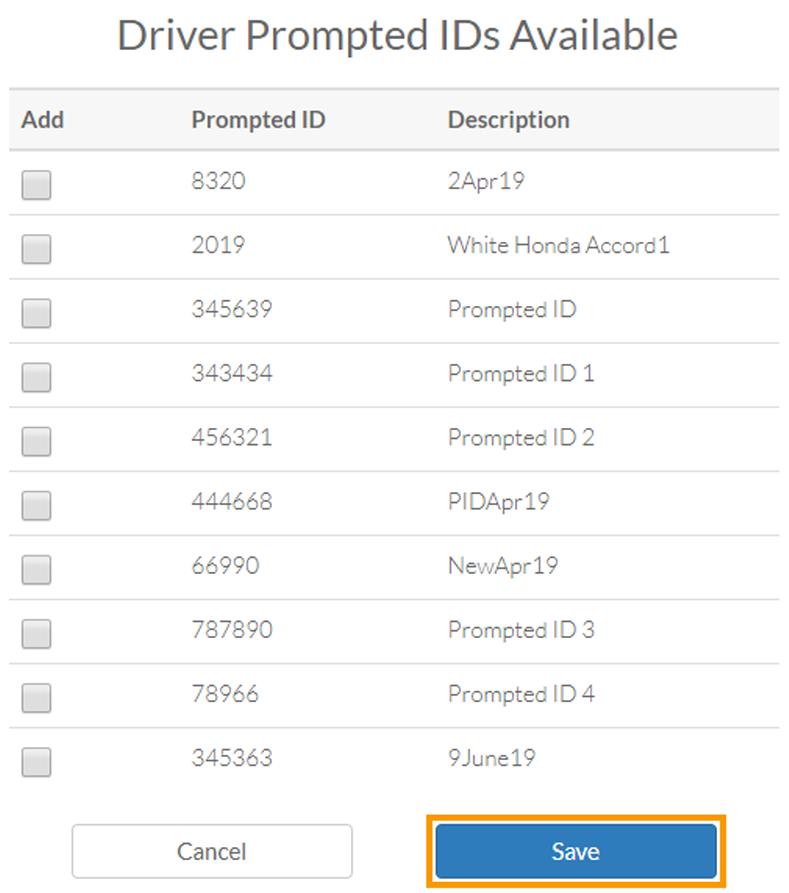The image size is (789, 893).
Task: Enable the checkbox for ID 343434
Action: (36, 376)
